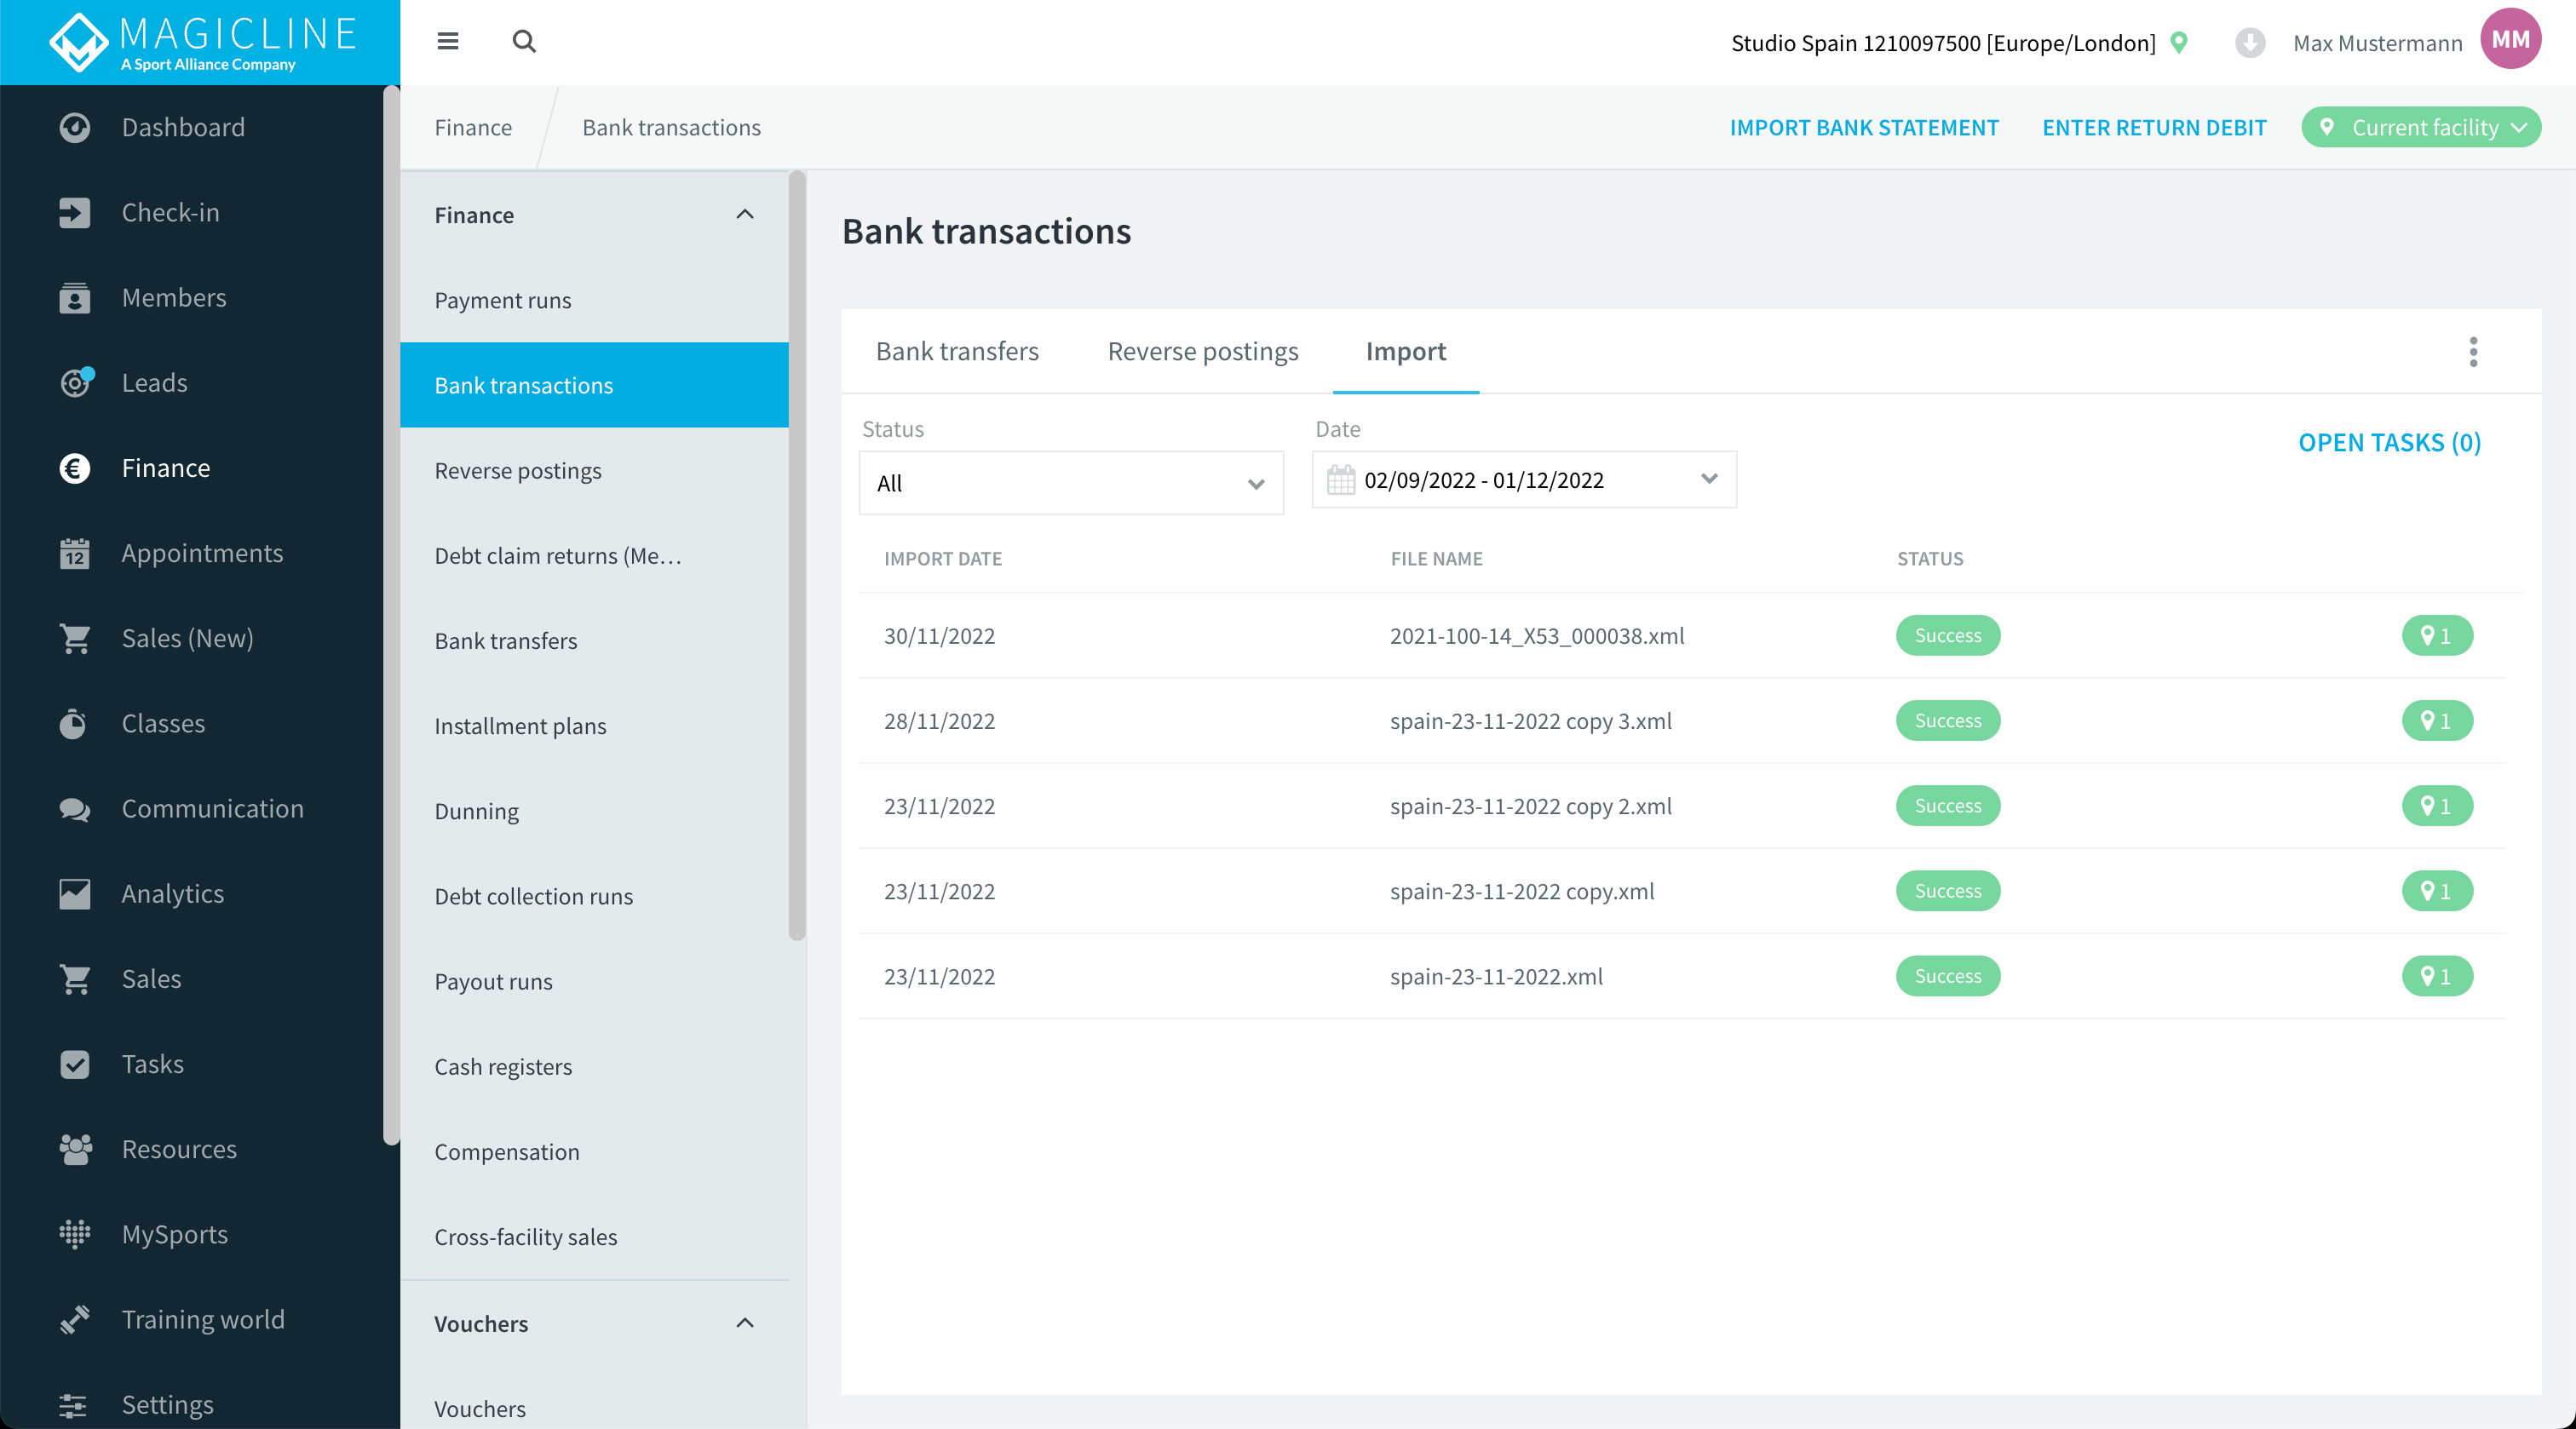
Task: Click Studio Spain 1210097500 facility text
Action: (1943, 43)
